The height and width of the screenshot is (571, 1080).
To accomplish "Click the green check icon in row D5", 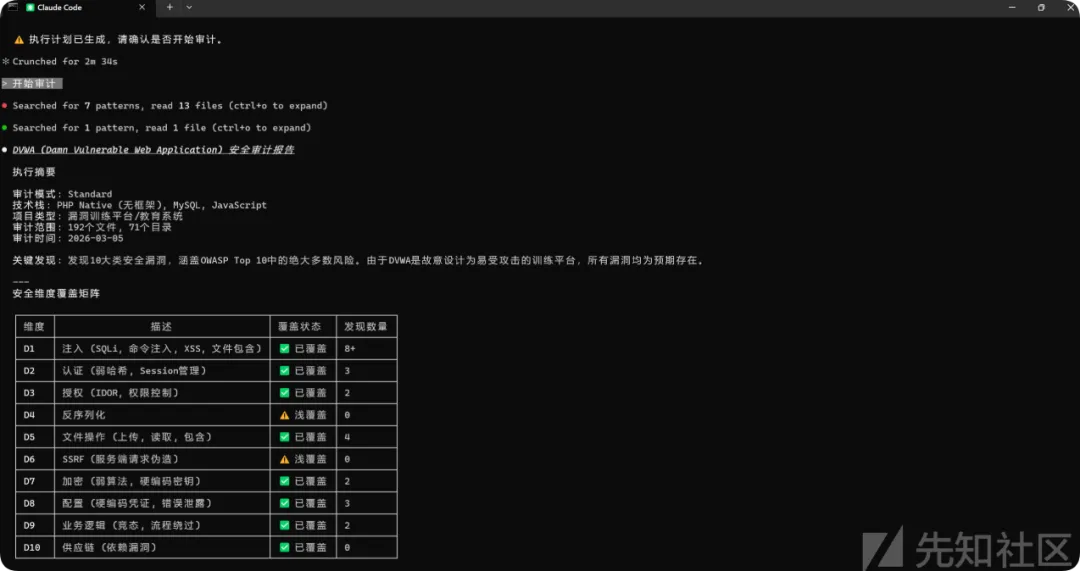I will [x=284, y=437].
